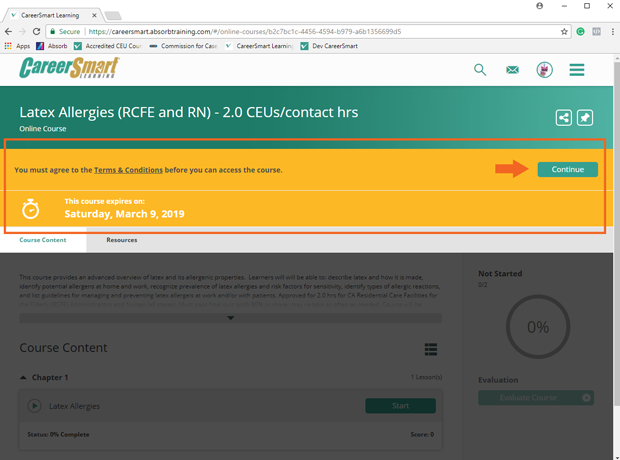
Task: Click the stopwatch expiry icon
Action: 30,208
